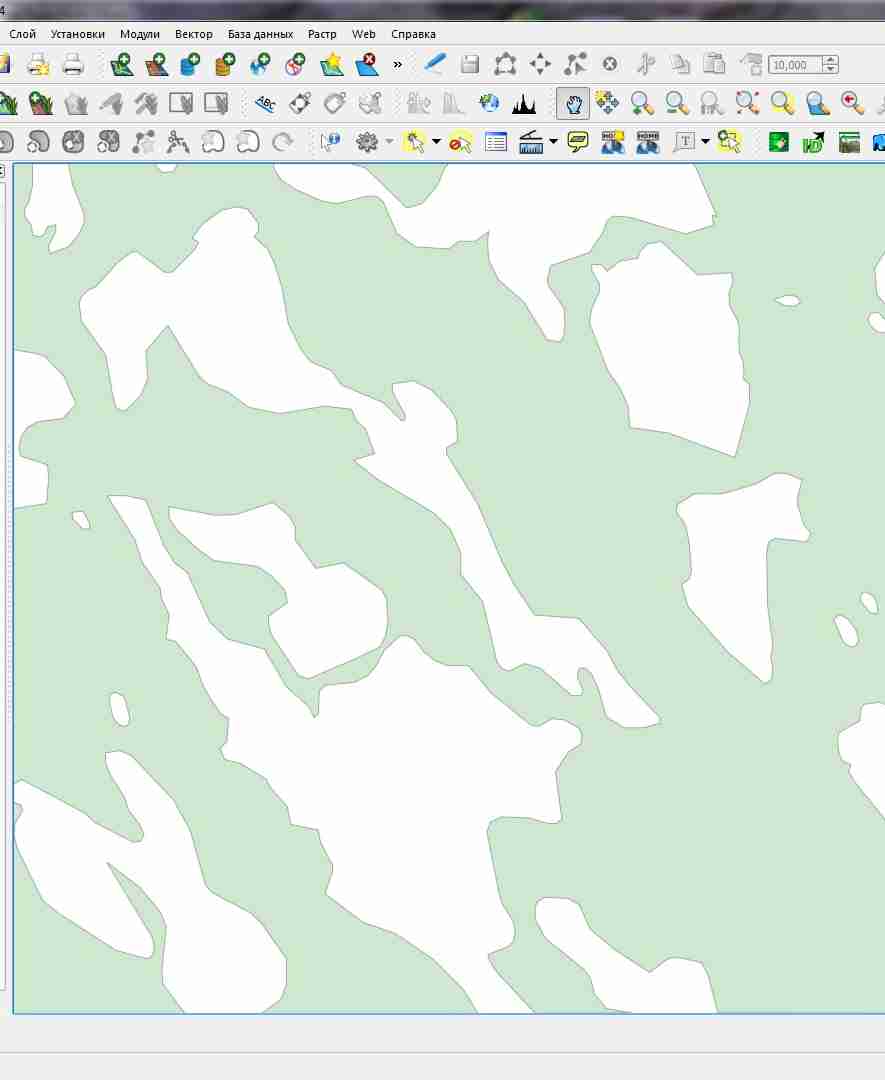Click the Add WMS Layer globe icon
Screen dimensions: 885x1080
coord(260,65)
